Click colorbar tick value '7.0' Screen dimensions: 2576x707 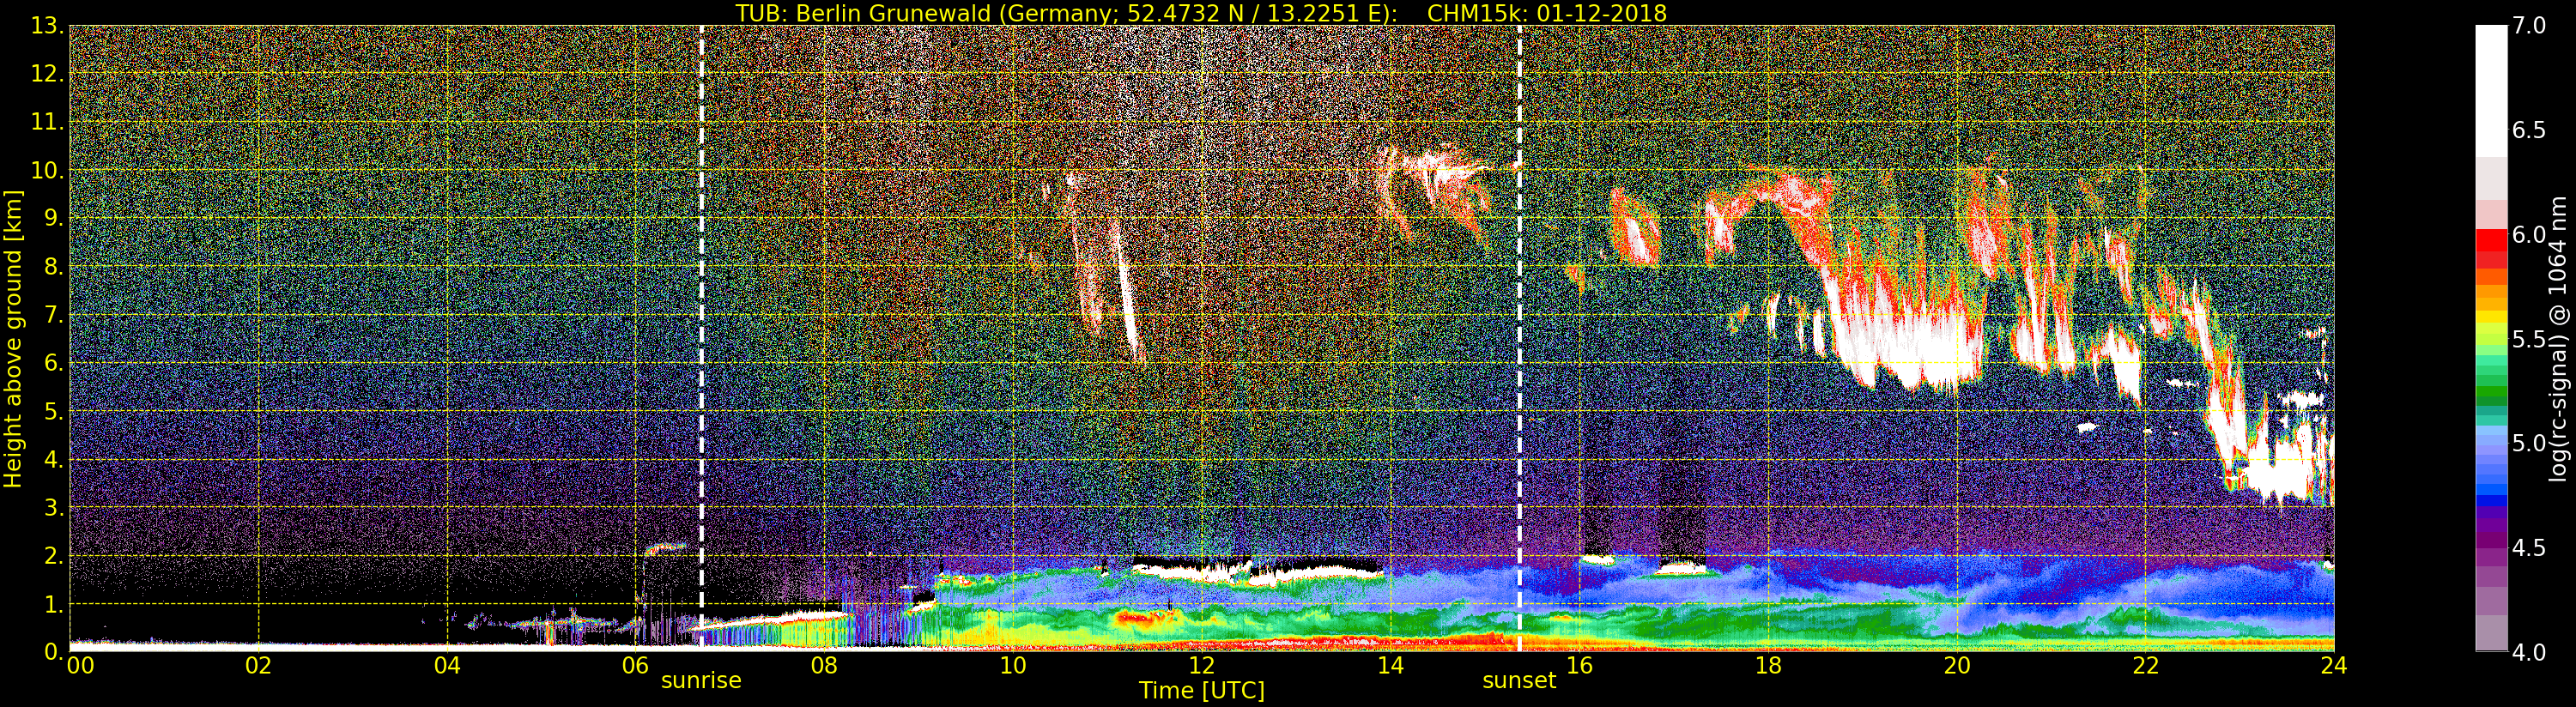click(x=2529, y=26)
